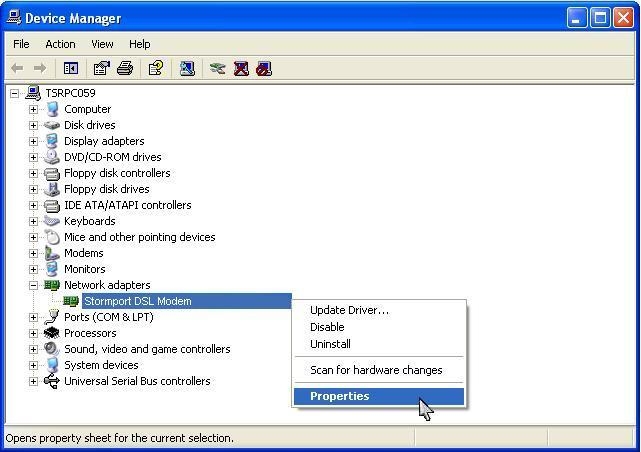
Task: Click the Stormport DSL Modem icon
Action: 71,301
